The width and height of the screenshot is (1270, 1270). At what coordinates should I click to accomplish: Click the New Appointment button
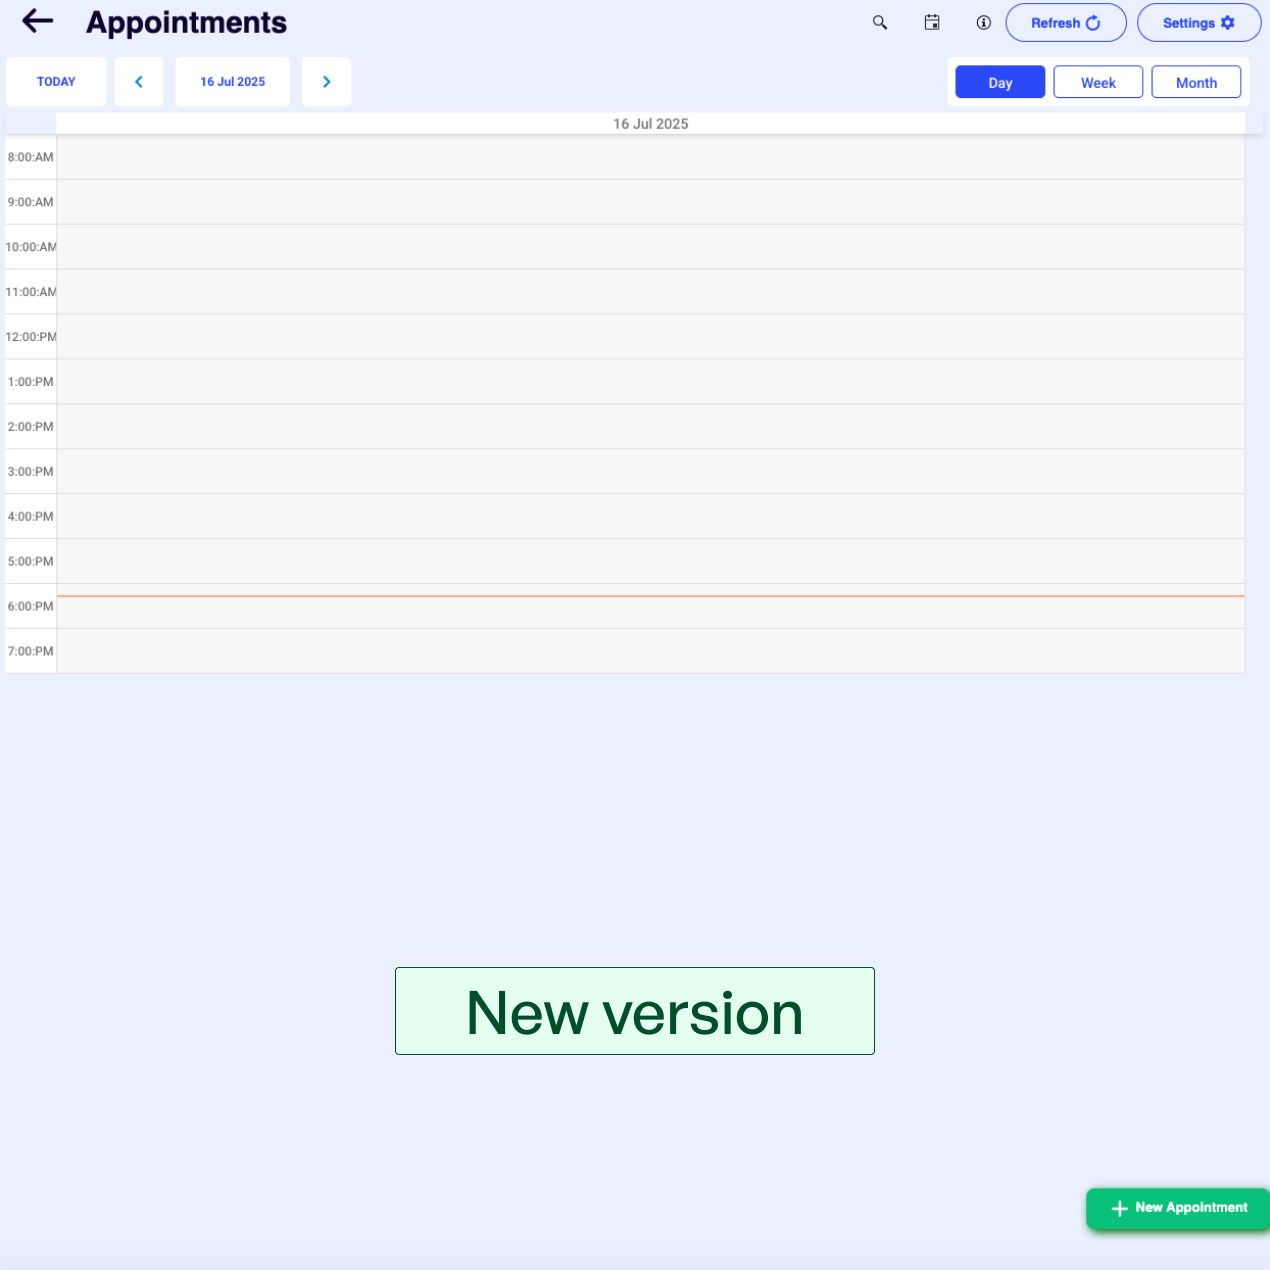coord(1177,1208)
